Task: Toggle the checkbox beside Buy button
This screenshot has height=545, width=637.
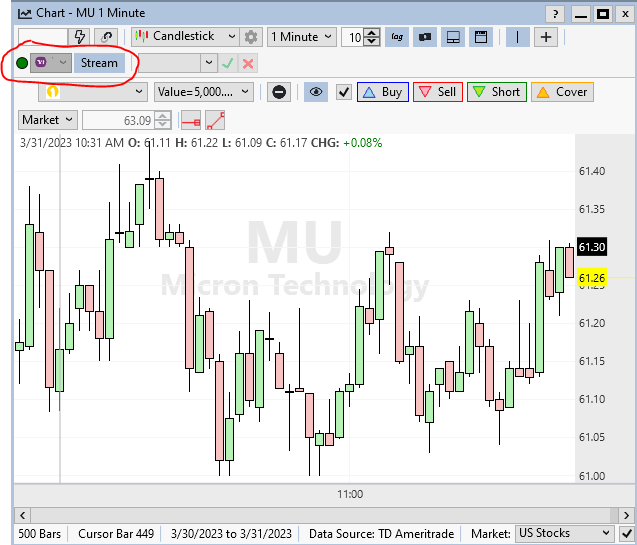Action: (344, 92)
